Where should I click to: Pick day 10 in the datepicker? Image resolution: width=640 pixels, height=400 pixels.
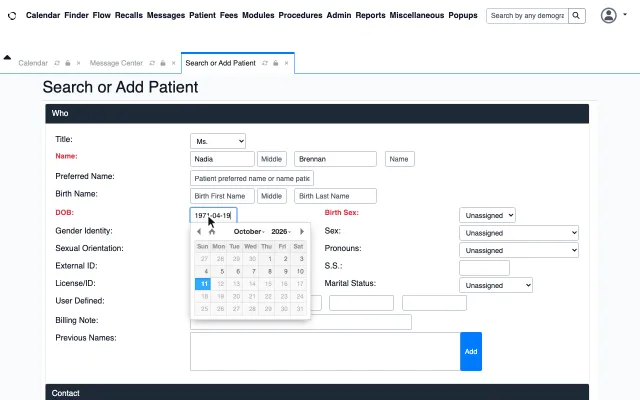(300, 271)
